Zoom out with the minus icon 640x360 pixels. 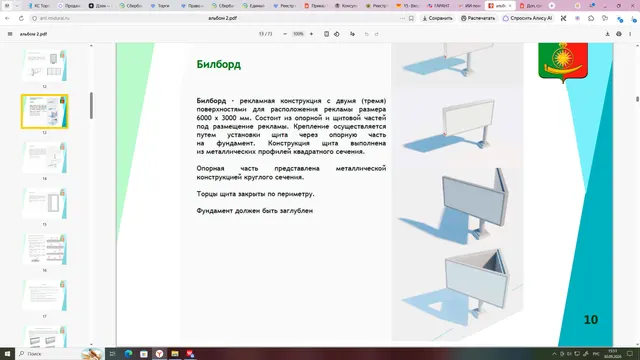[285, 34]
